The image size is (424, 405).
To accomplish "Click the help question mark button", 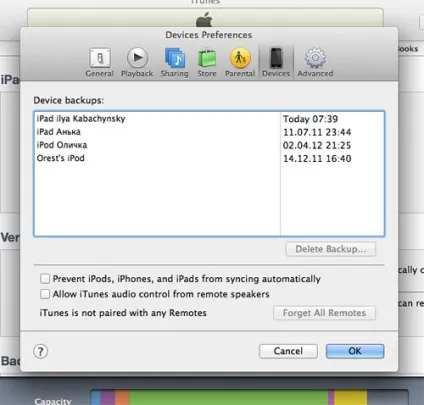I will (41, 351).
